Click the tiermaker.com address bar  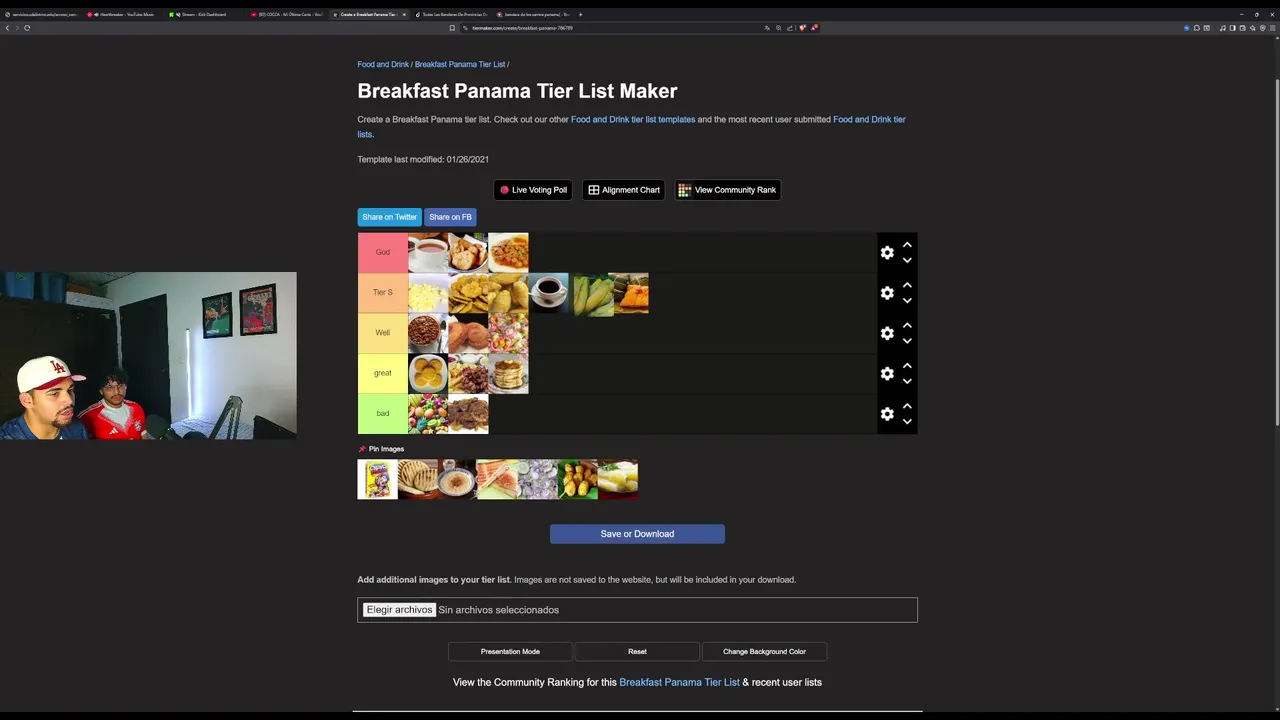point(610,28)
